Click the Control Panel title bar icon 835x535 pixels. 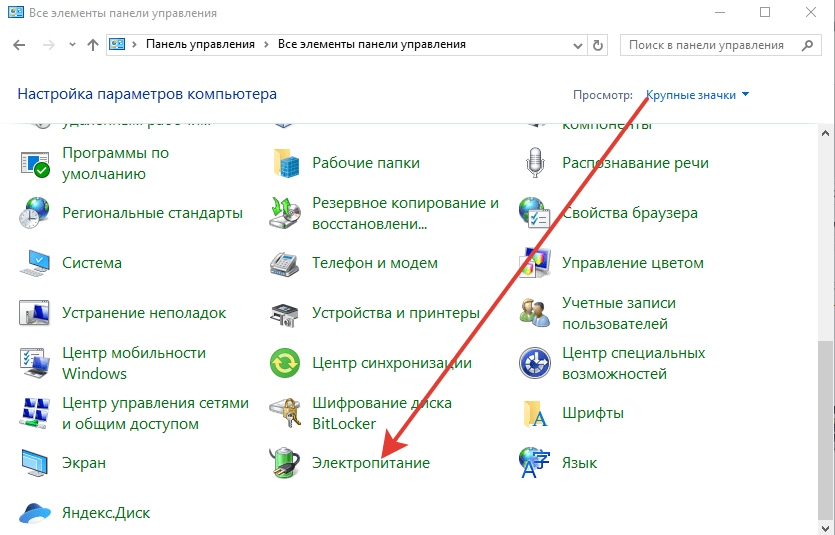[15, 13]
